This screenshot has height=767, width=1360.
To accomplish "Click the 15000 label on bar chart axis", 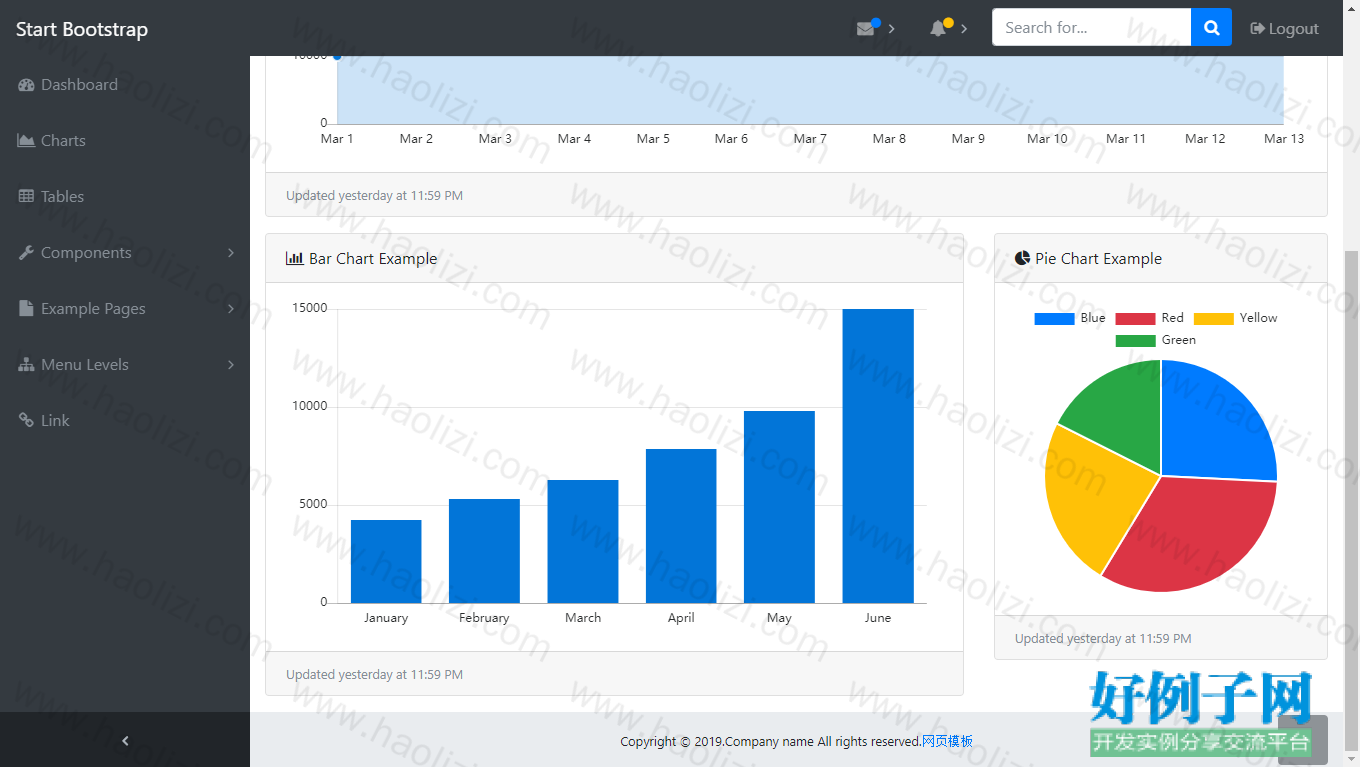I will 310,308.
